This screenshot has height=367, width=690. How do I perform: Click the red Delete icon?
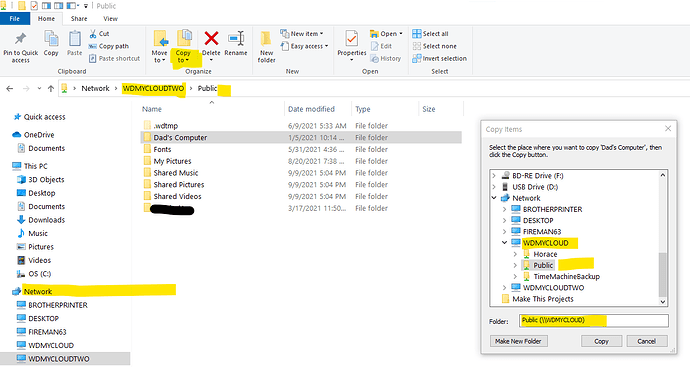click(x=211, y=38)
